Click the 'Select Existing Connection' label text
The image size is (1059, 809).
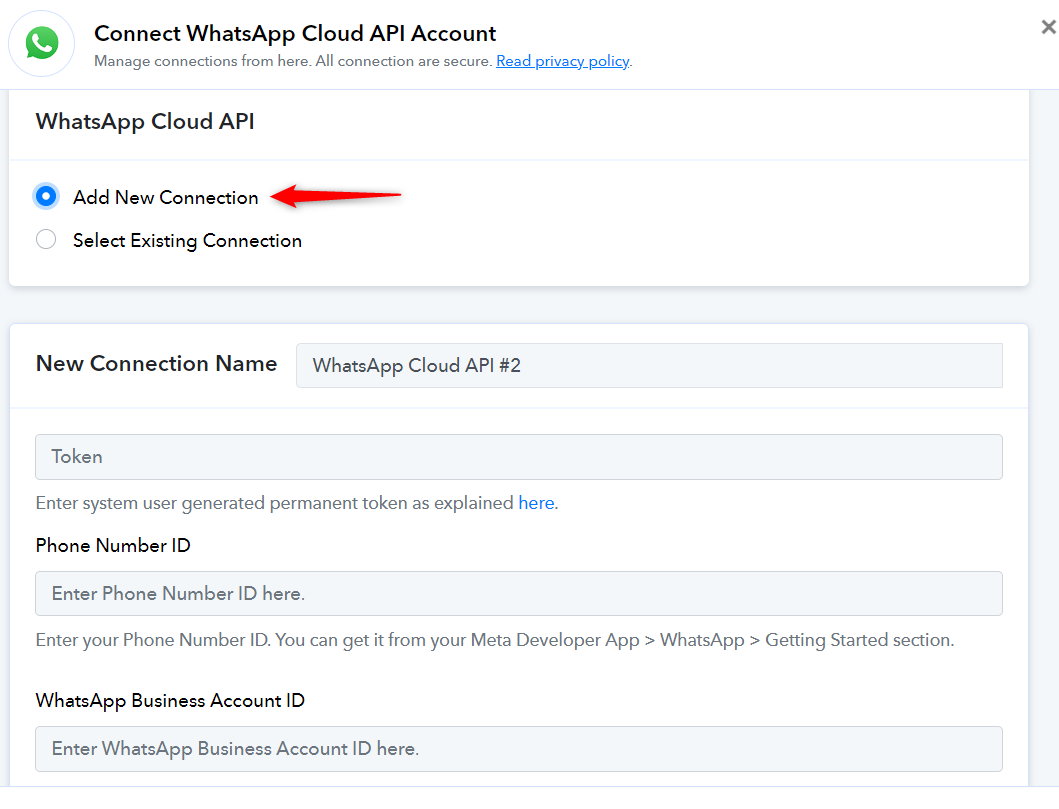187,240
